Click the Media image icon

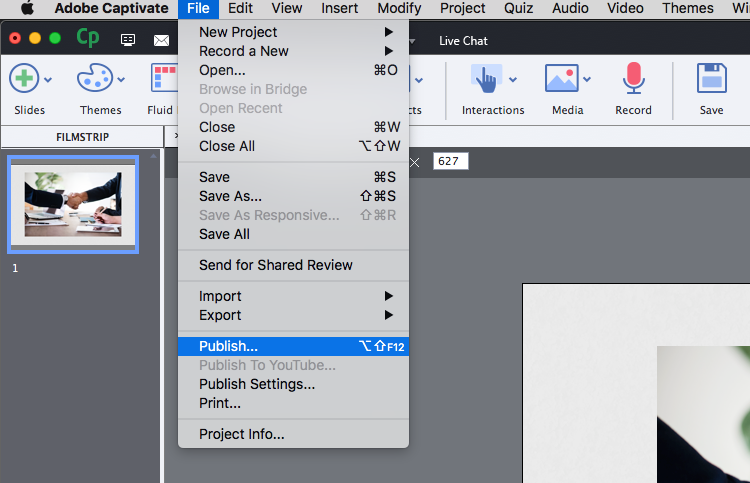(x=562, y=78)
